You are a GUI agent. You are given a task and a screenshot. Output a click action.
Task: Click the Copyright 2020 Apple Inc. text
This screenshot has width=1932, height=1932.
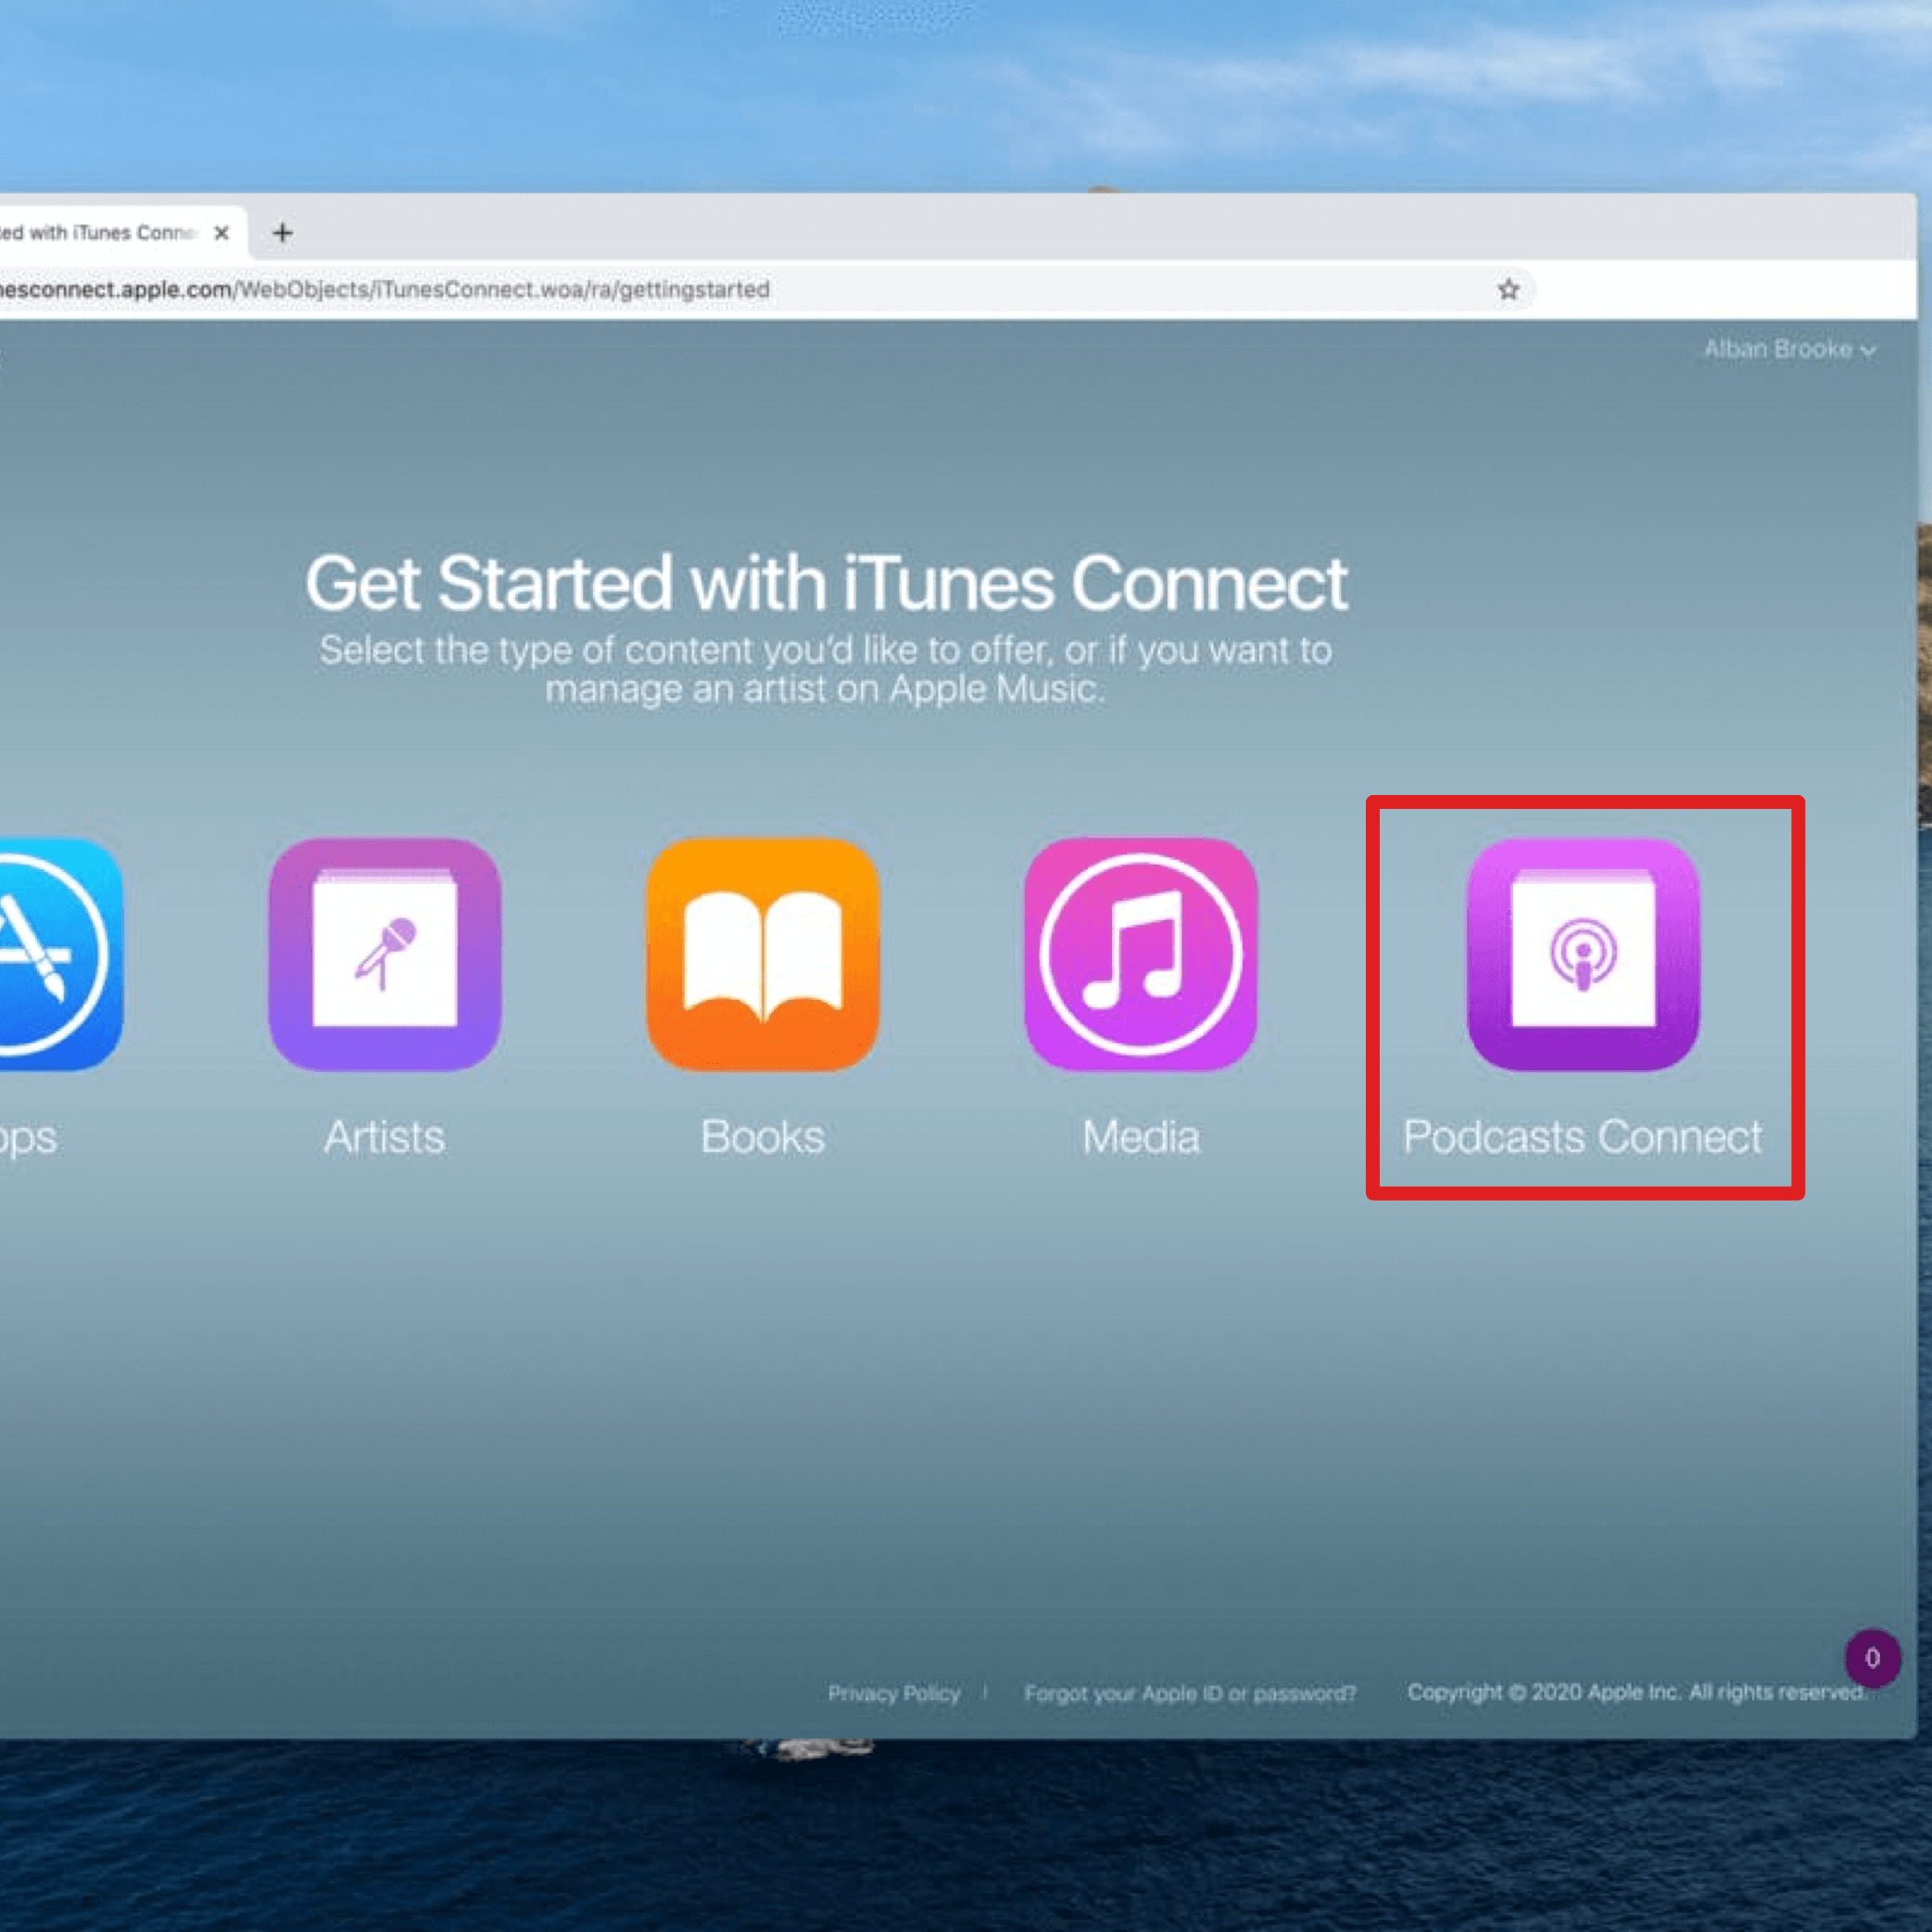(x=1636, y=1692)
